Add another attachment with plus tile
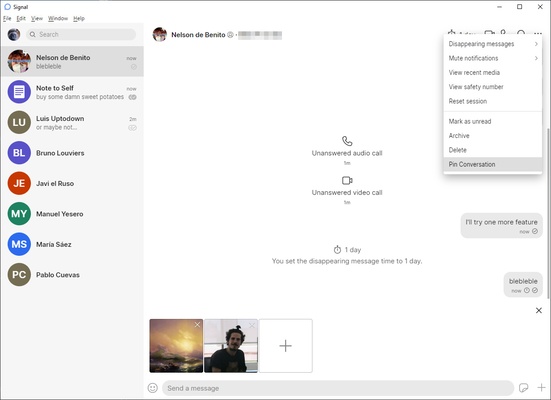Viewport: 551px width, 400px height. coord(286,346)
